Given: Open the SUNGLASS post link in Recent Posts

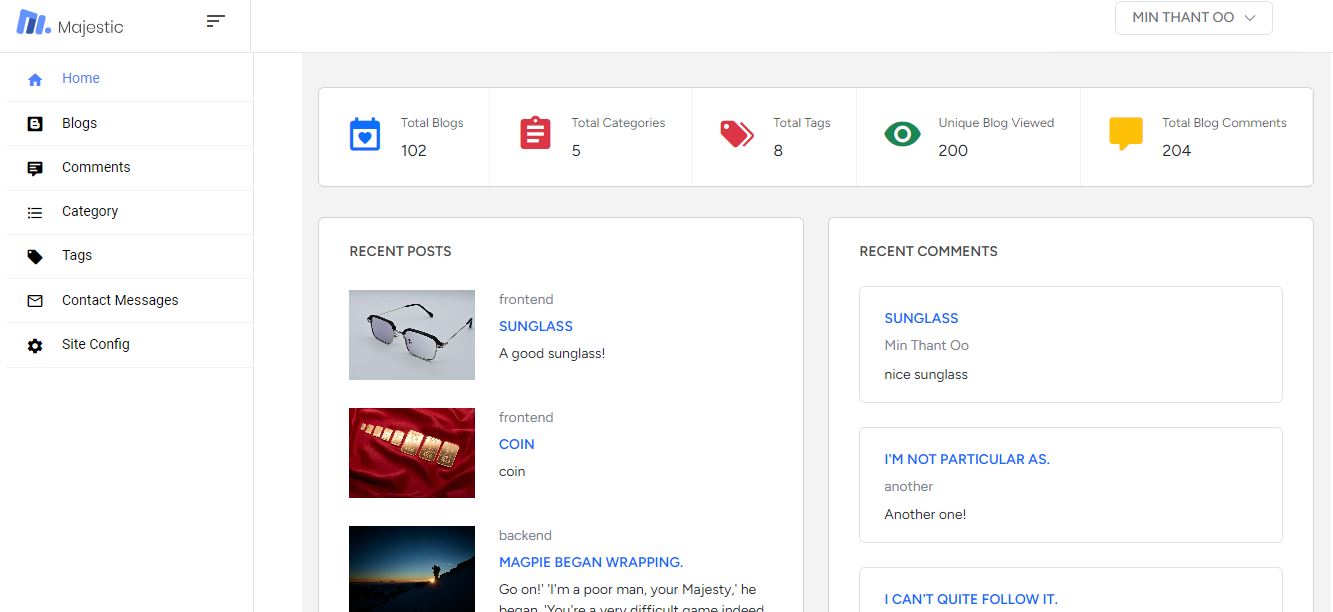Looking at the screenshot, I should 536,326.
